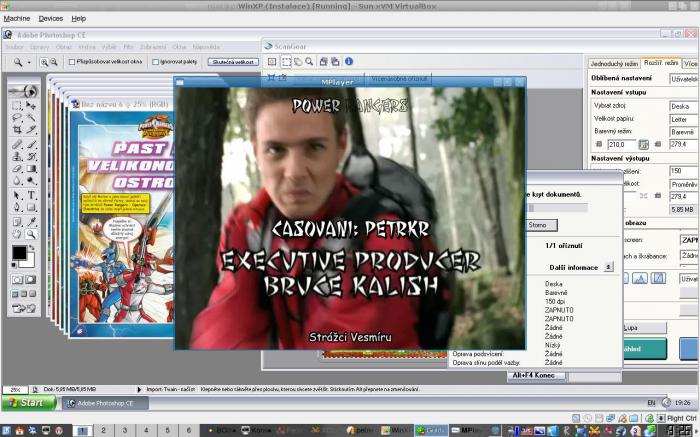The width and height of the screenshot is (700, 437).
Task: Open the Machine menu in VirtualBox
Action: 17,18
